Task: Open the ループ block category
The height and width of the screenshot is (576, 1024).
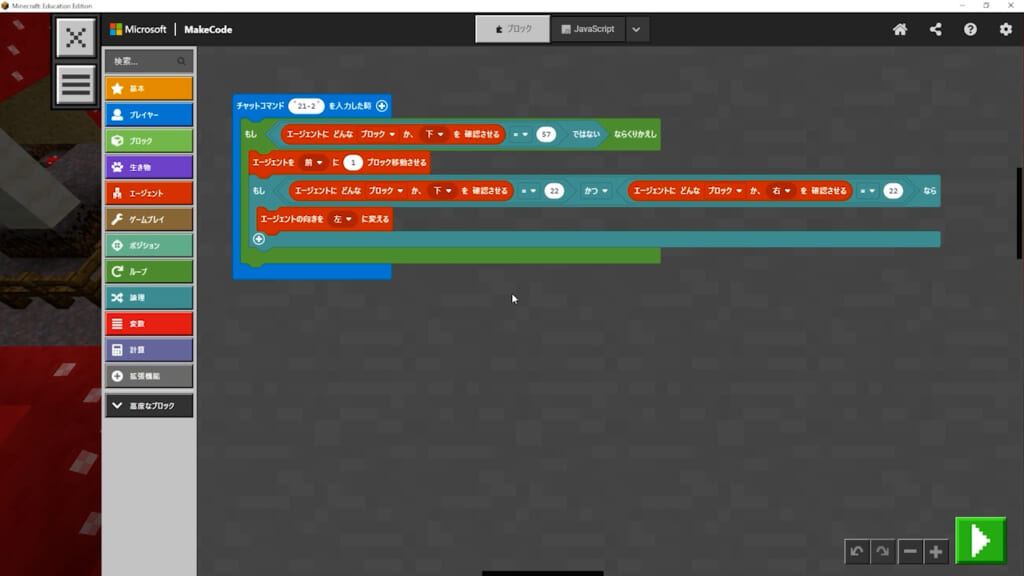Action: 149,271
